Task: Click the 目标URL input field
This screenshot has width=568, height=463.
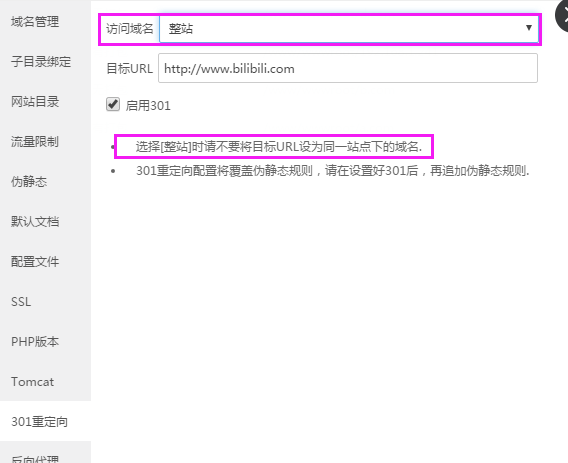Action: point(348,68)
